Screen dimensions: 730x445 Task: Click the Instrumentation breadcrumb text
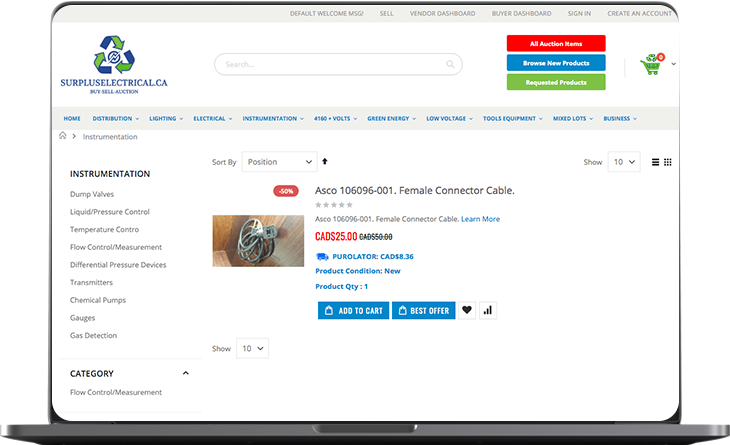click(x=110, y=136)
